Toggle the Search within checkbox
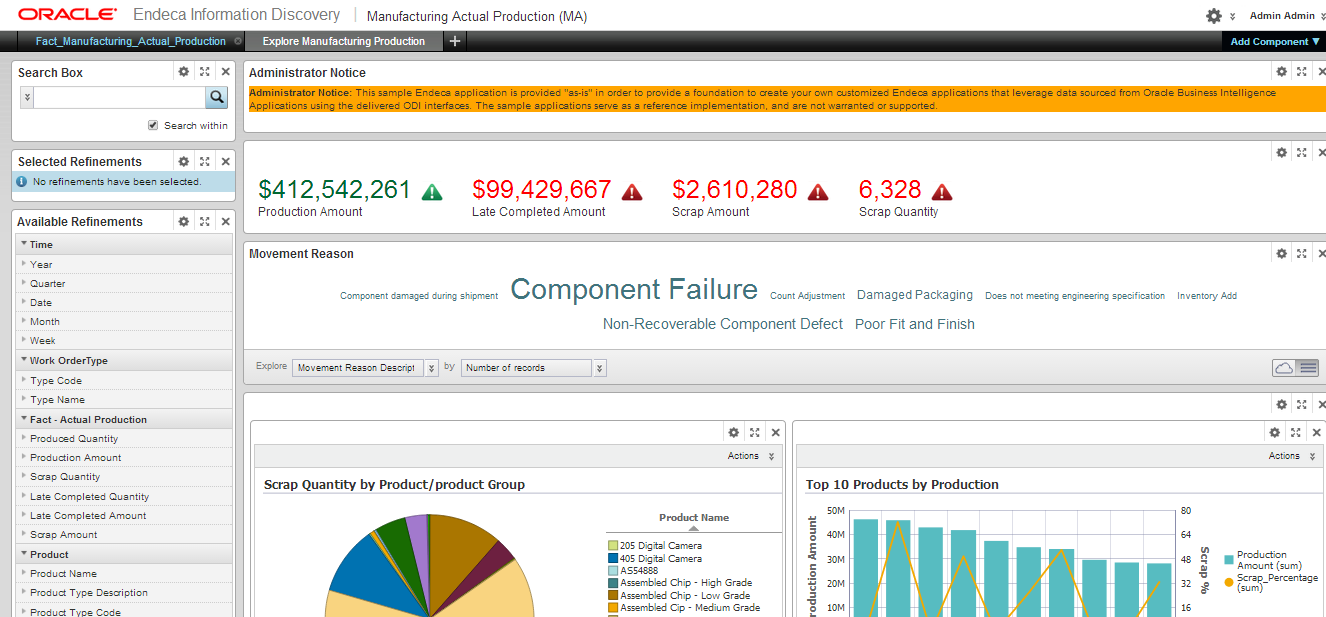 153,125
